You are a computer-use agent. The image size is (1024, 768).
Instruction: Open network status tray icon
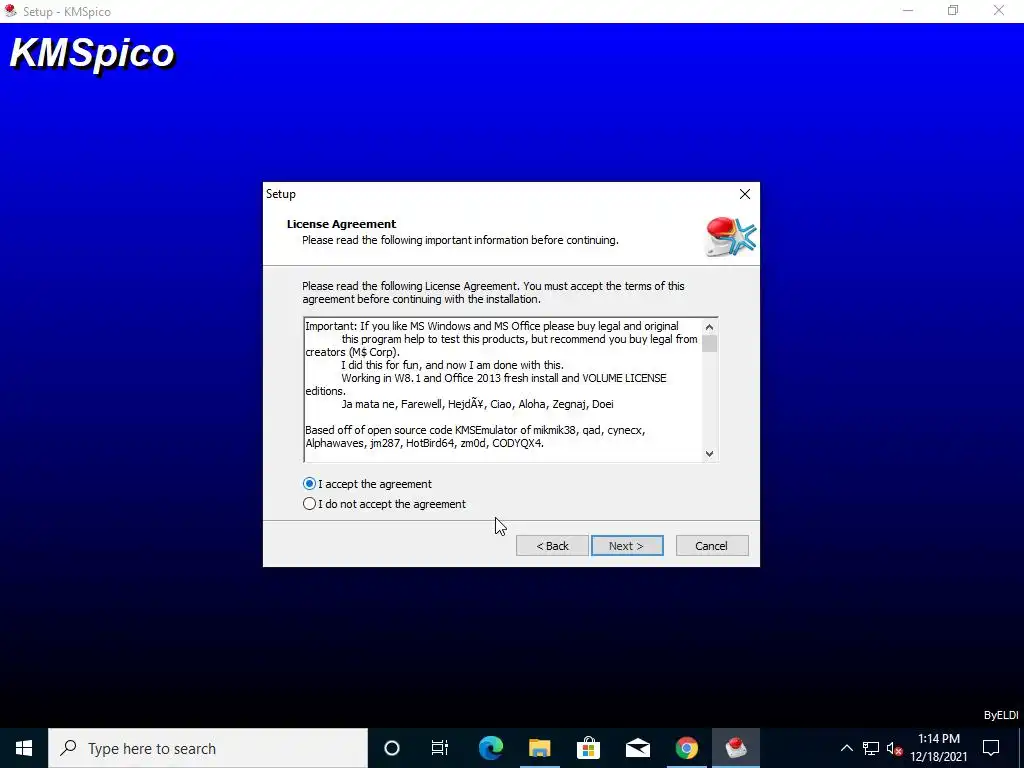pyautogui.click(x=871, y=748)
